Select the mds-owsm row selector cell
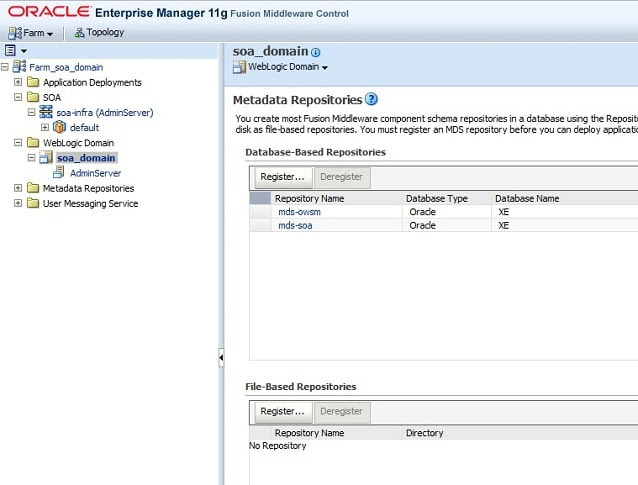The height and width of the screenshot is (485, 638). coord(260,212)
